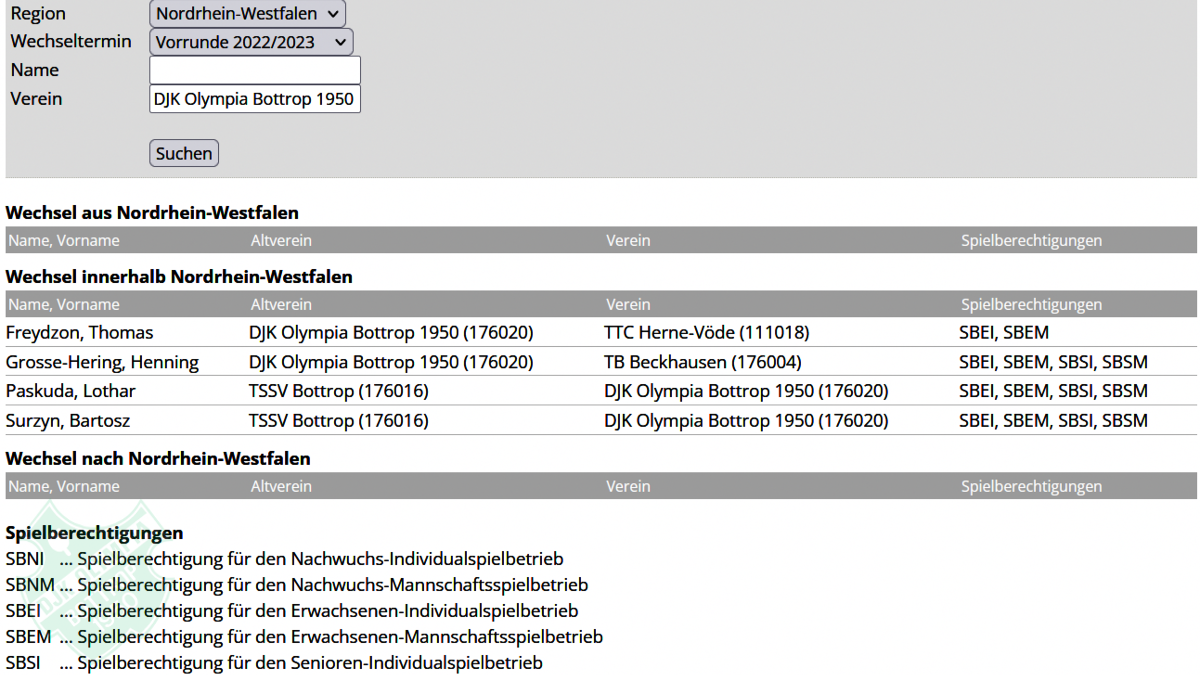Select Freydzon's SBEI, SBEM permissions cell
The image size is (1200, 675).
(x=1003, y=333)
